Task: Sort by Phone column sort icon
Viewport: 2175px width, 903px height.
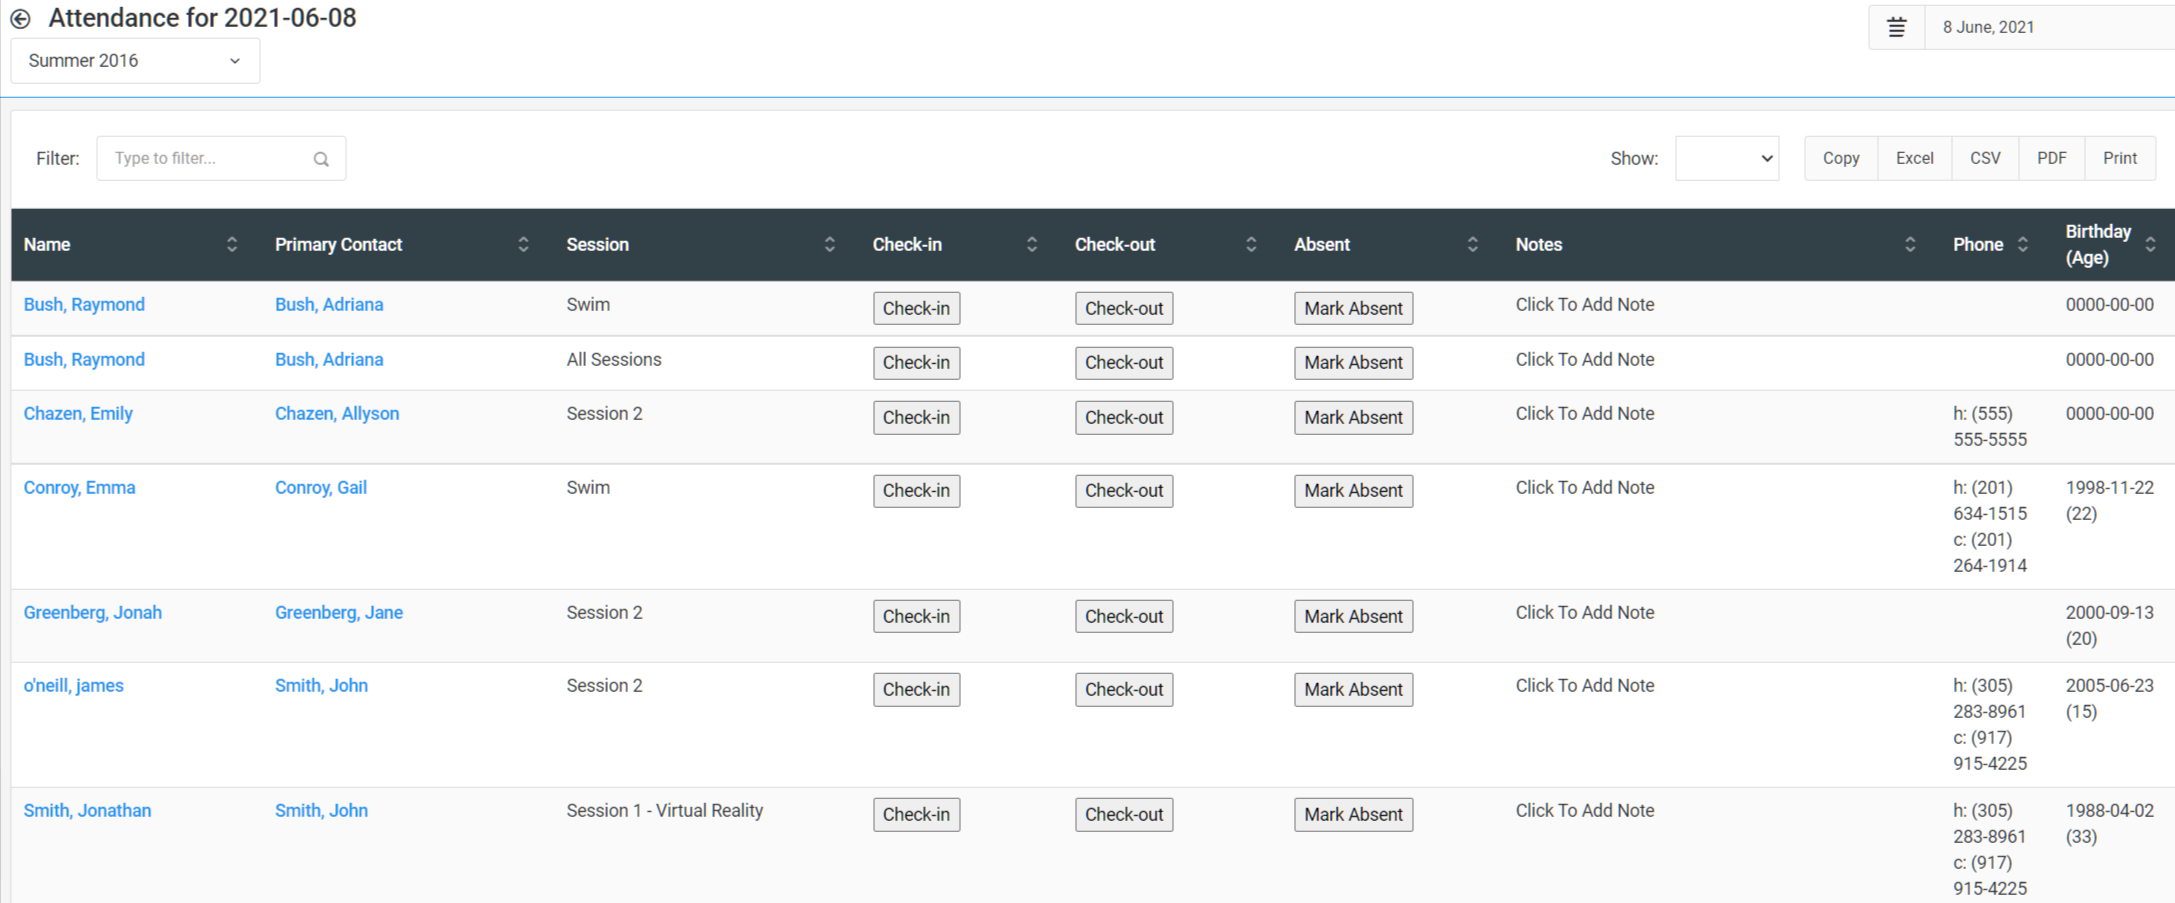Action: (x=2022, y=245)
